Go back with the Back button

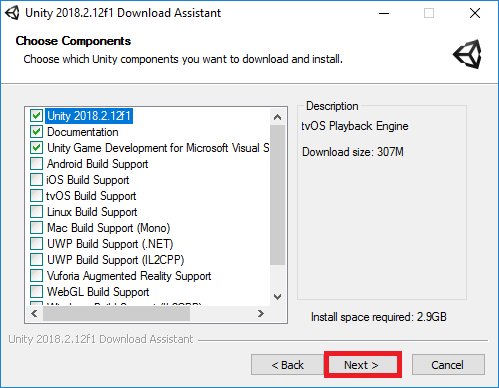click(x=288, y=365)
